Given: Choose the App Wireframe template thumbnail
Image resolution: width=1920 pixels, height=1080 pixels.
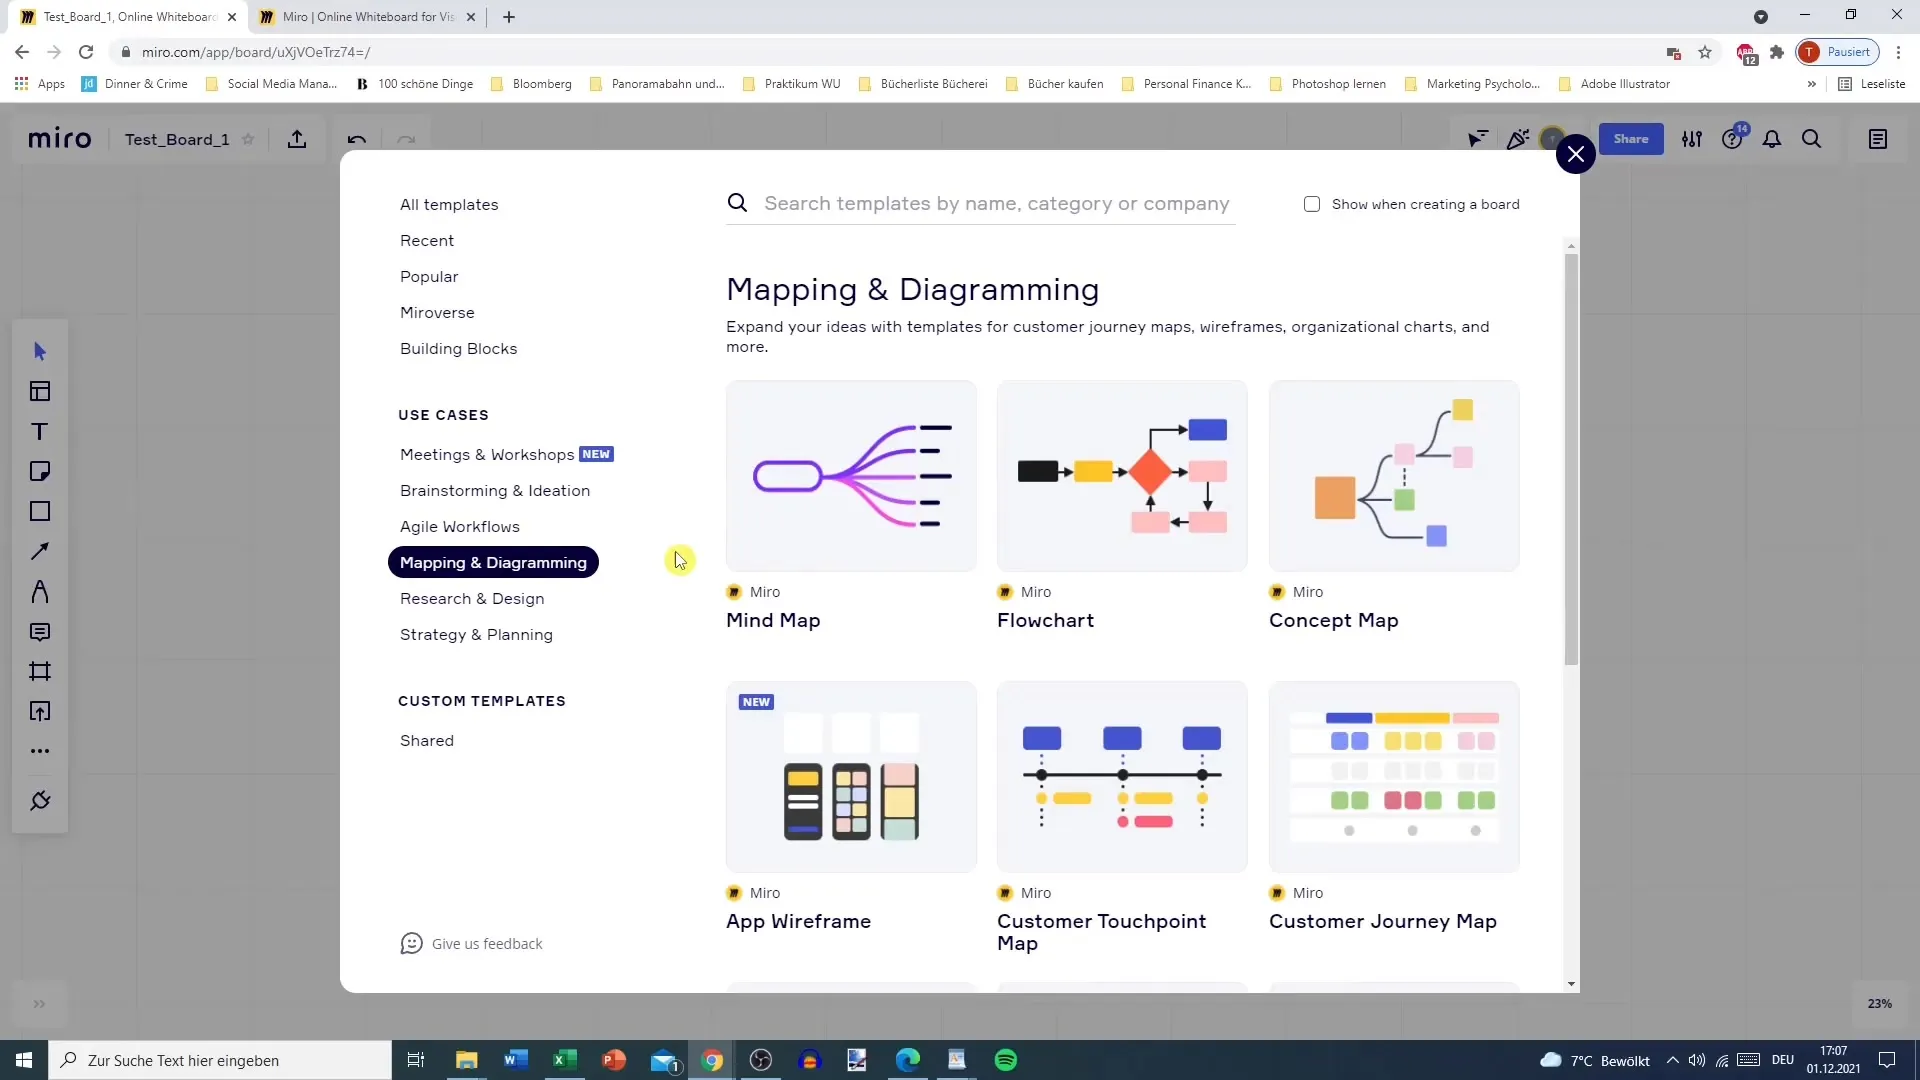Looking at the screenshot, I should point(851,776).
